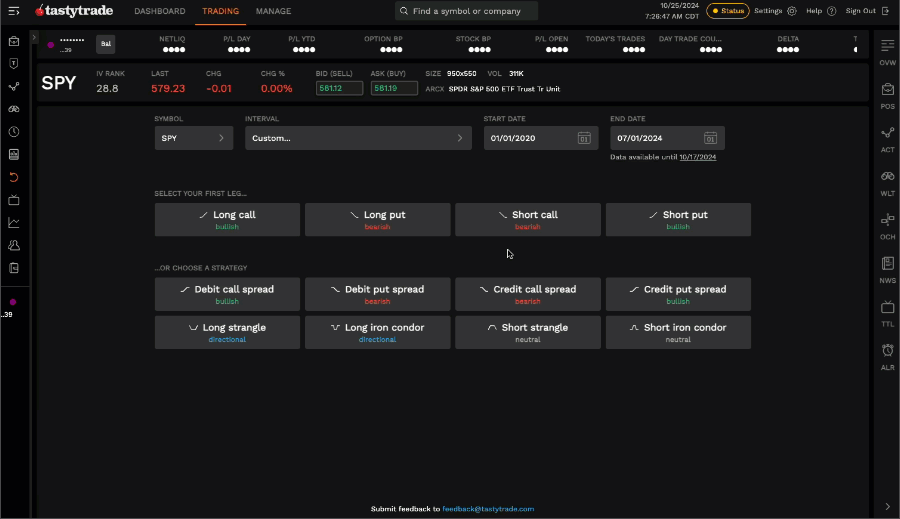Toggle the Bal account balance button
The image size is (900, 519).
[x=105, y=44]
